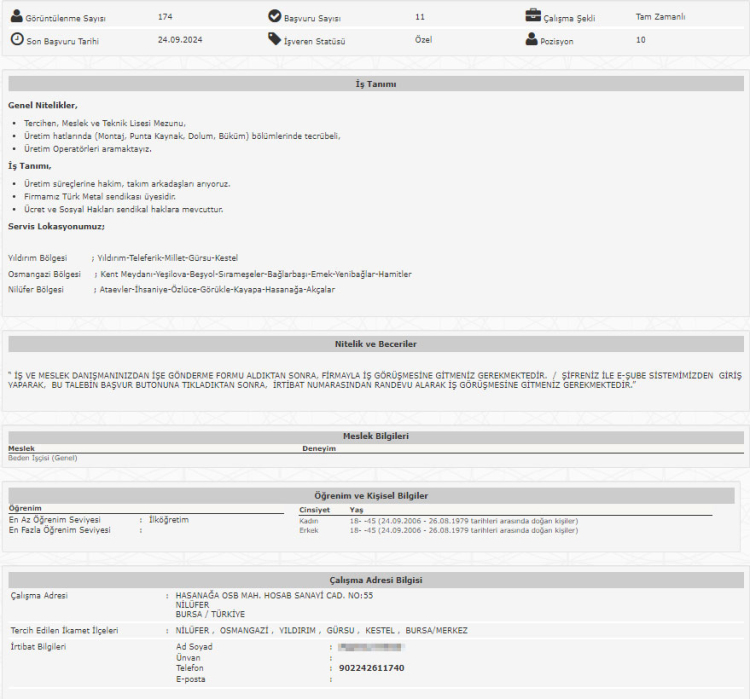Click the Çalışma Adresi Bilgisi header
Screen dimensions: 750x699
coord(375,580)
